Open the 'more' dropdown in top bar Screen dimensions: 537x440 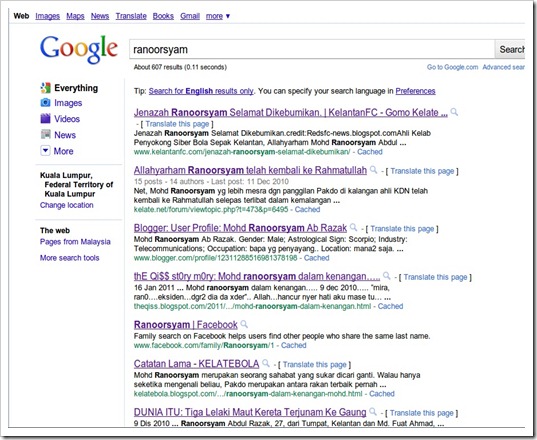tap(218, 16)
